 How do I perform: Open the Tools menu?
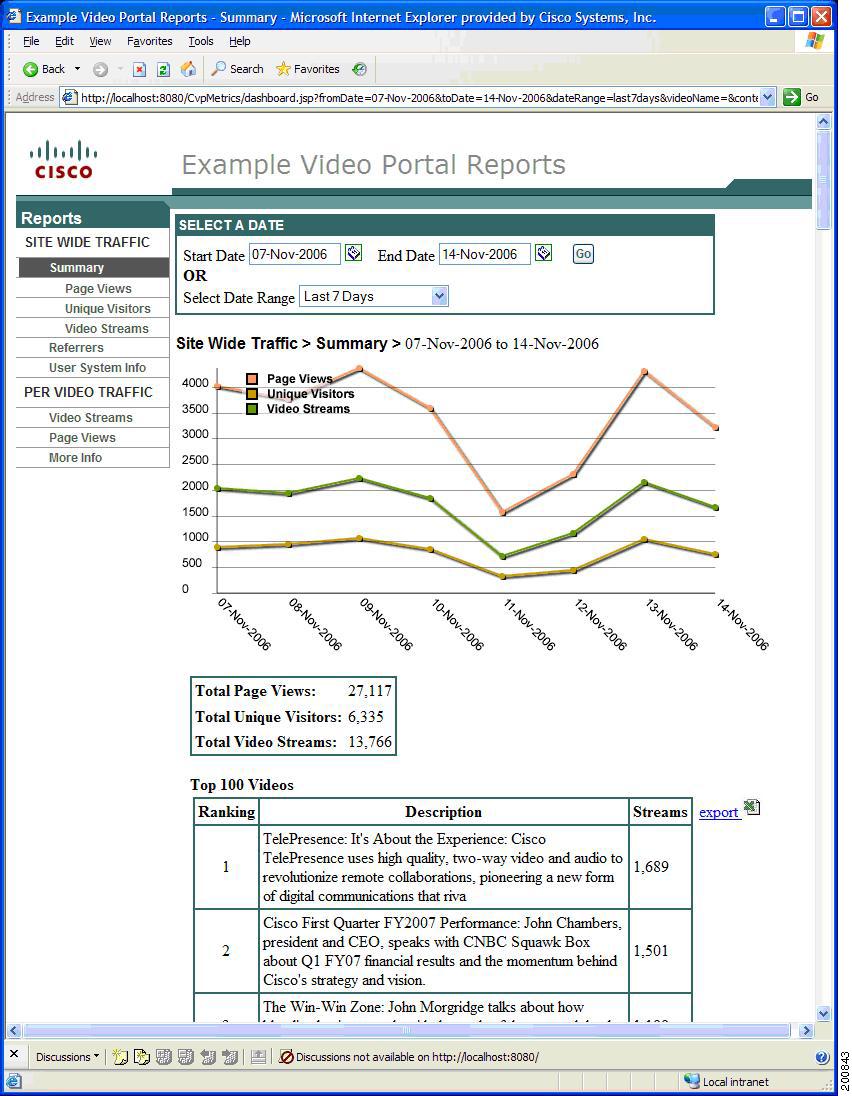click(200, 41)
